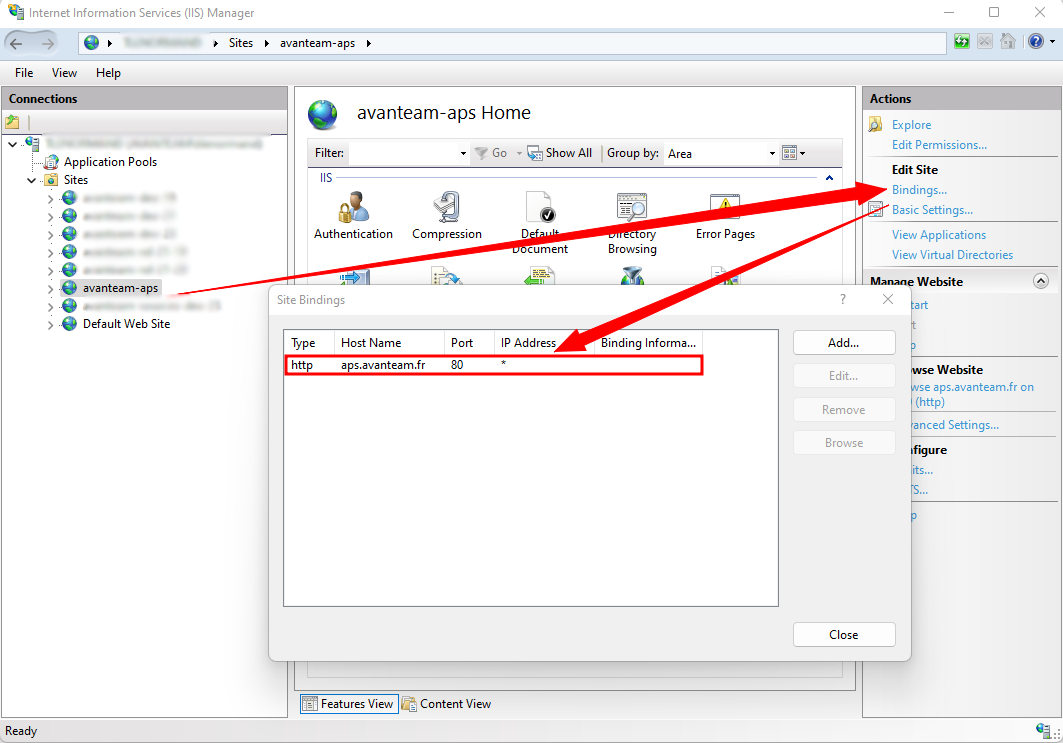Open the Group by Area dropdown
The width and height of the screenshot is (1063, 743).
771,154
